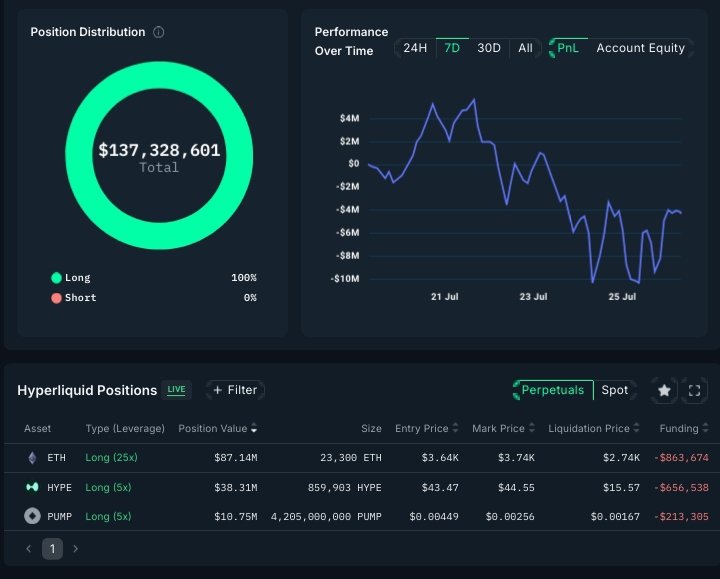The width and height of the screenshot is (720, 579).
Task: Select the All timeframe
Action: (525, 48)
